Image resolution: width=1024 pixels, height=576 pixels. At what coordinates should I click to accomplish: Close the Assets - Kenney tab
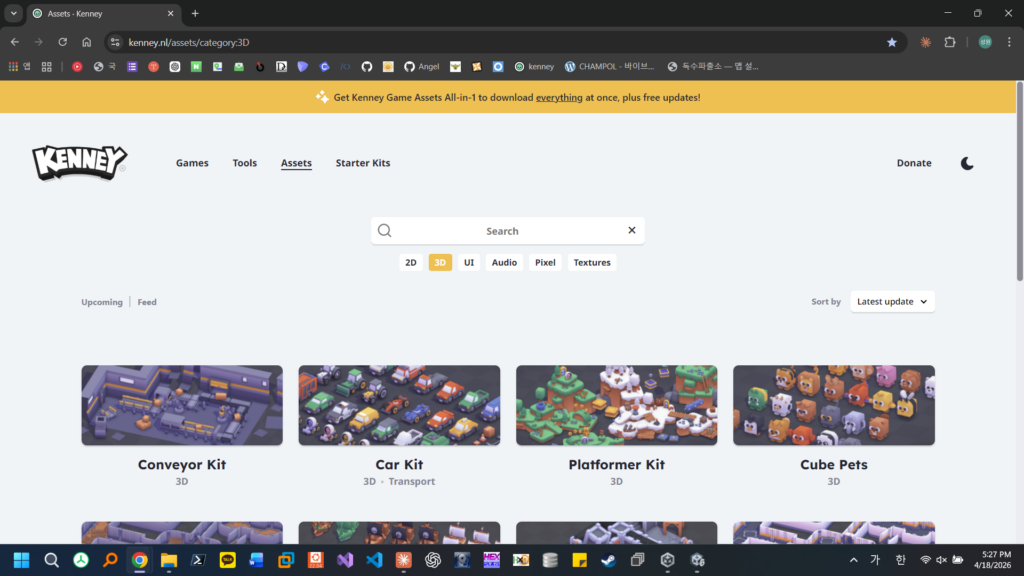pyautogui.click(x=170, y=14)
